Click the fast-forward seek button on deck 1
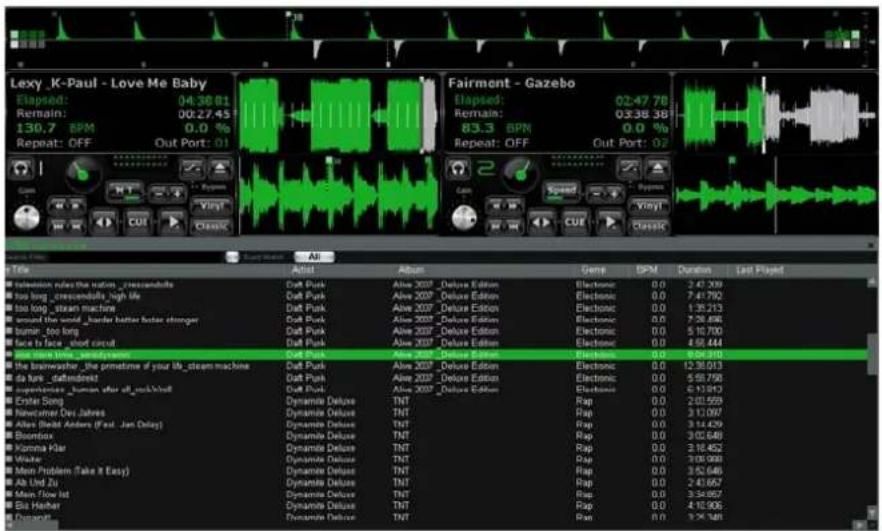The height and width of the screenshot is (531, 882). click(75, 206)
